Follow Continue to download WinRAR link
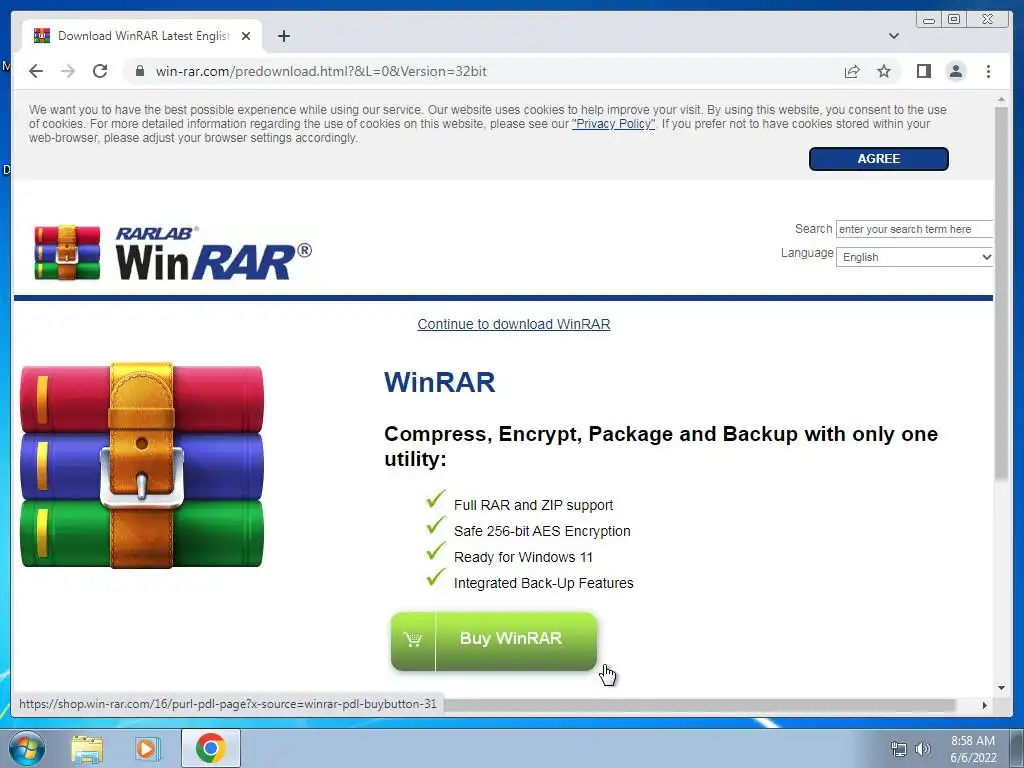1024x768 pixels. click(514, 324)
